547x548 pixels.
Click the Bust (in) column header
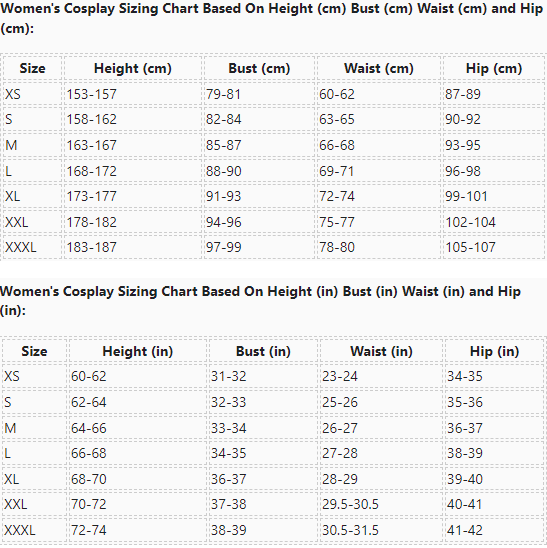pyautogui.click(x=263, y=351)
